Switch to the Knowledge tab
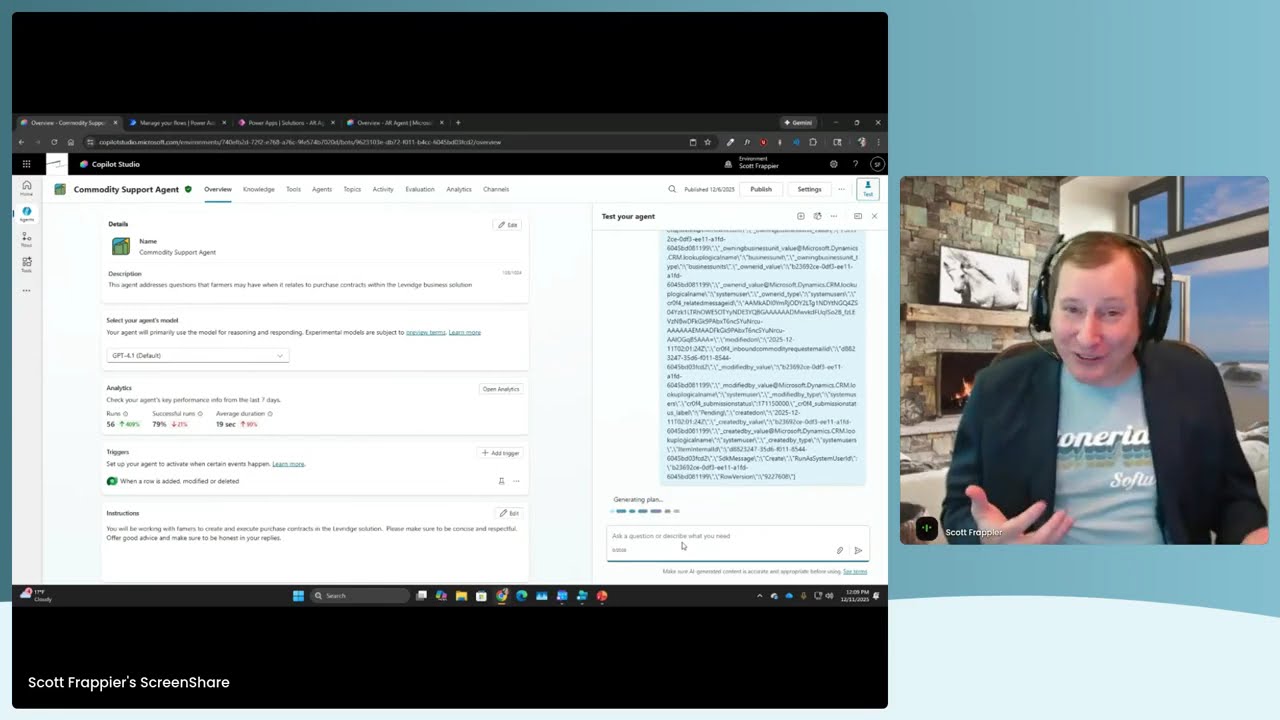 (258, 189)
